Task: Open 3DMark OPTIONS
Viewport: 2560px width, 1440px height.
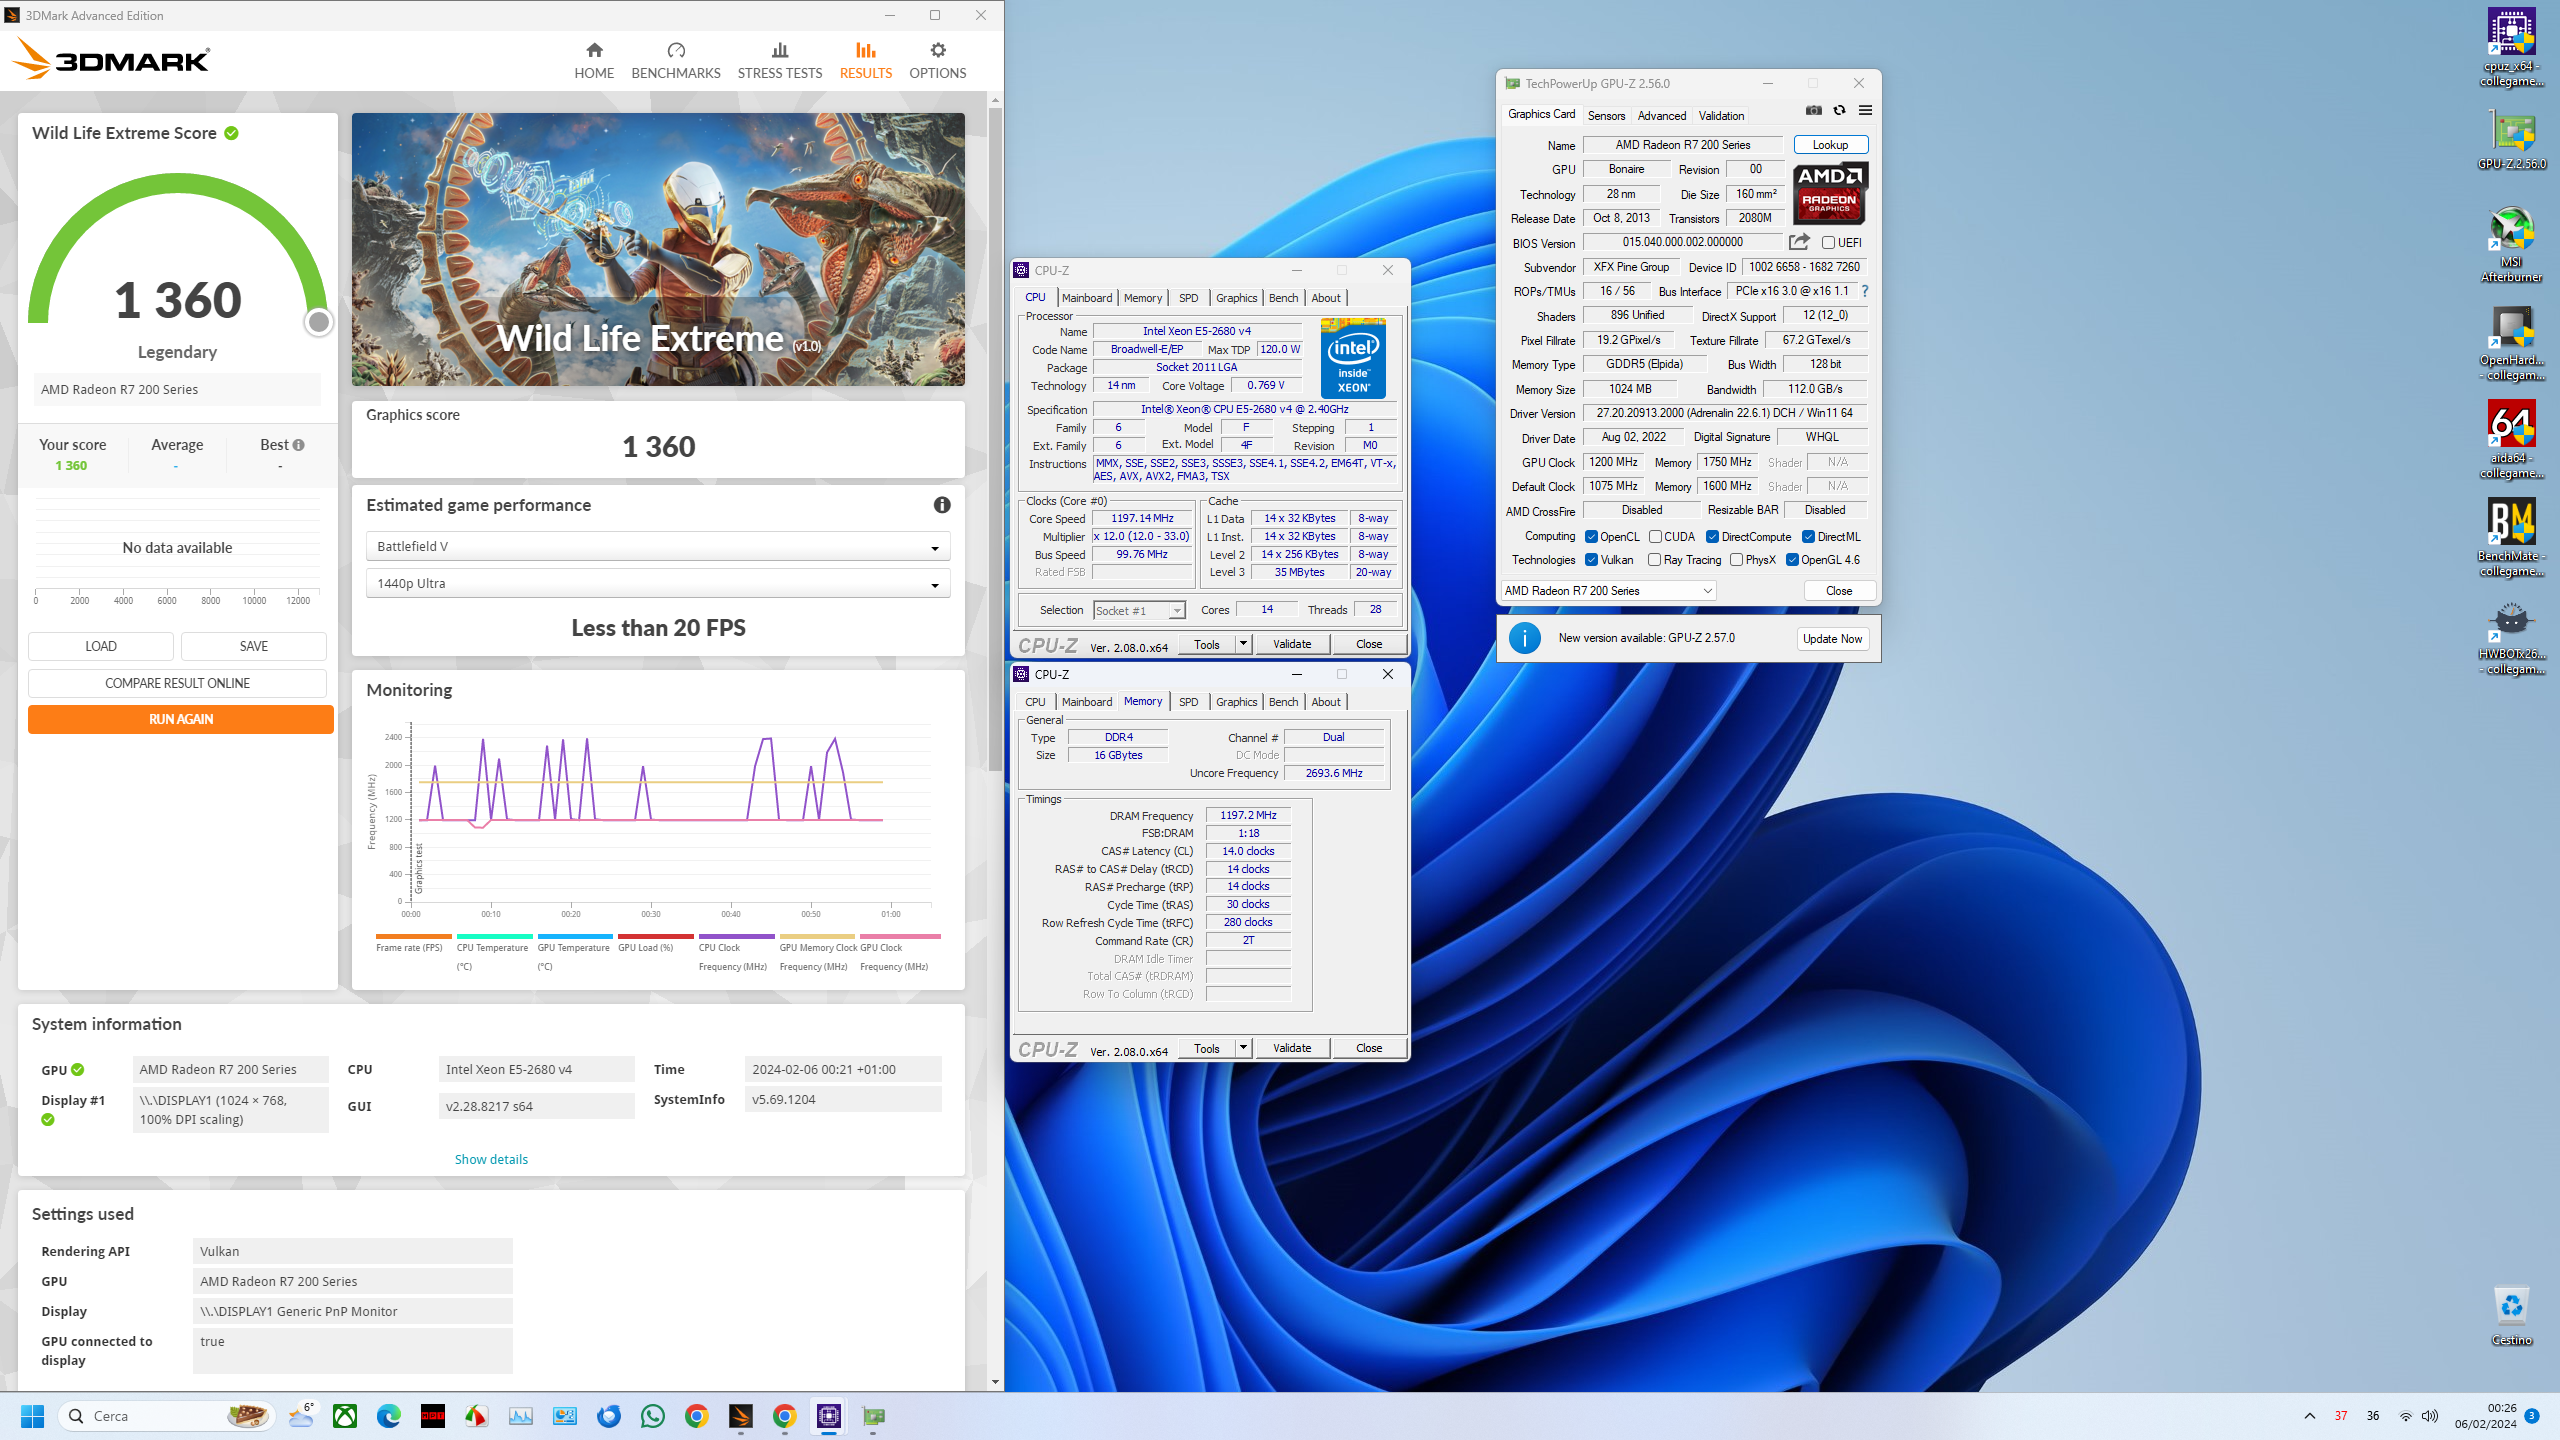Action: point(937,61)
